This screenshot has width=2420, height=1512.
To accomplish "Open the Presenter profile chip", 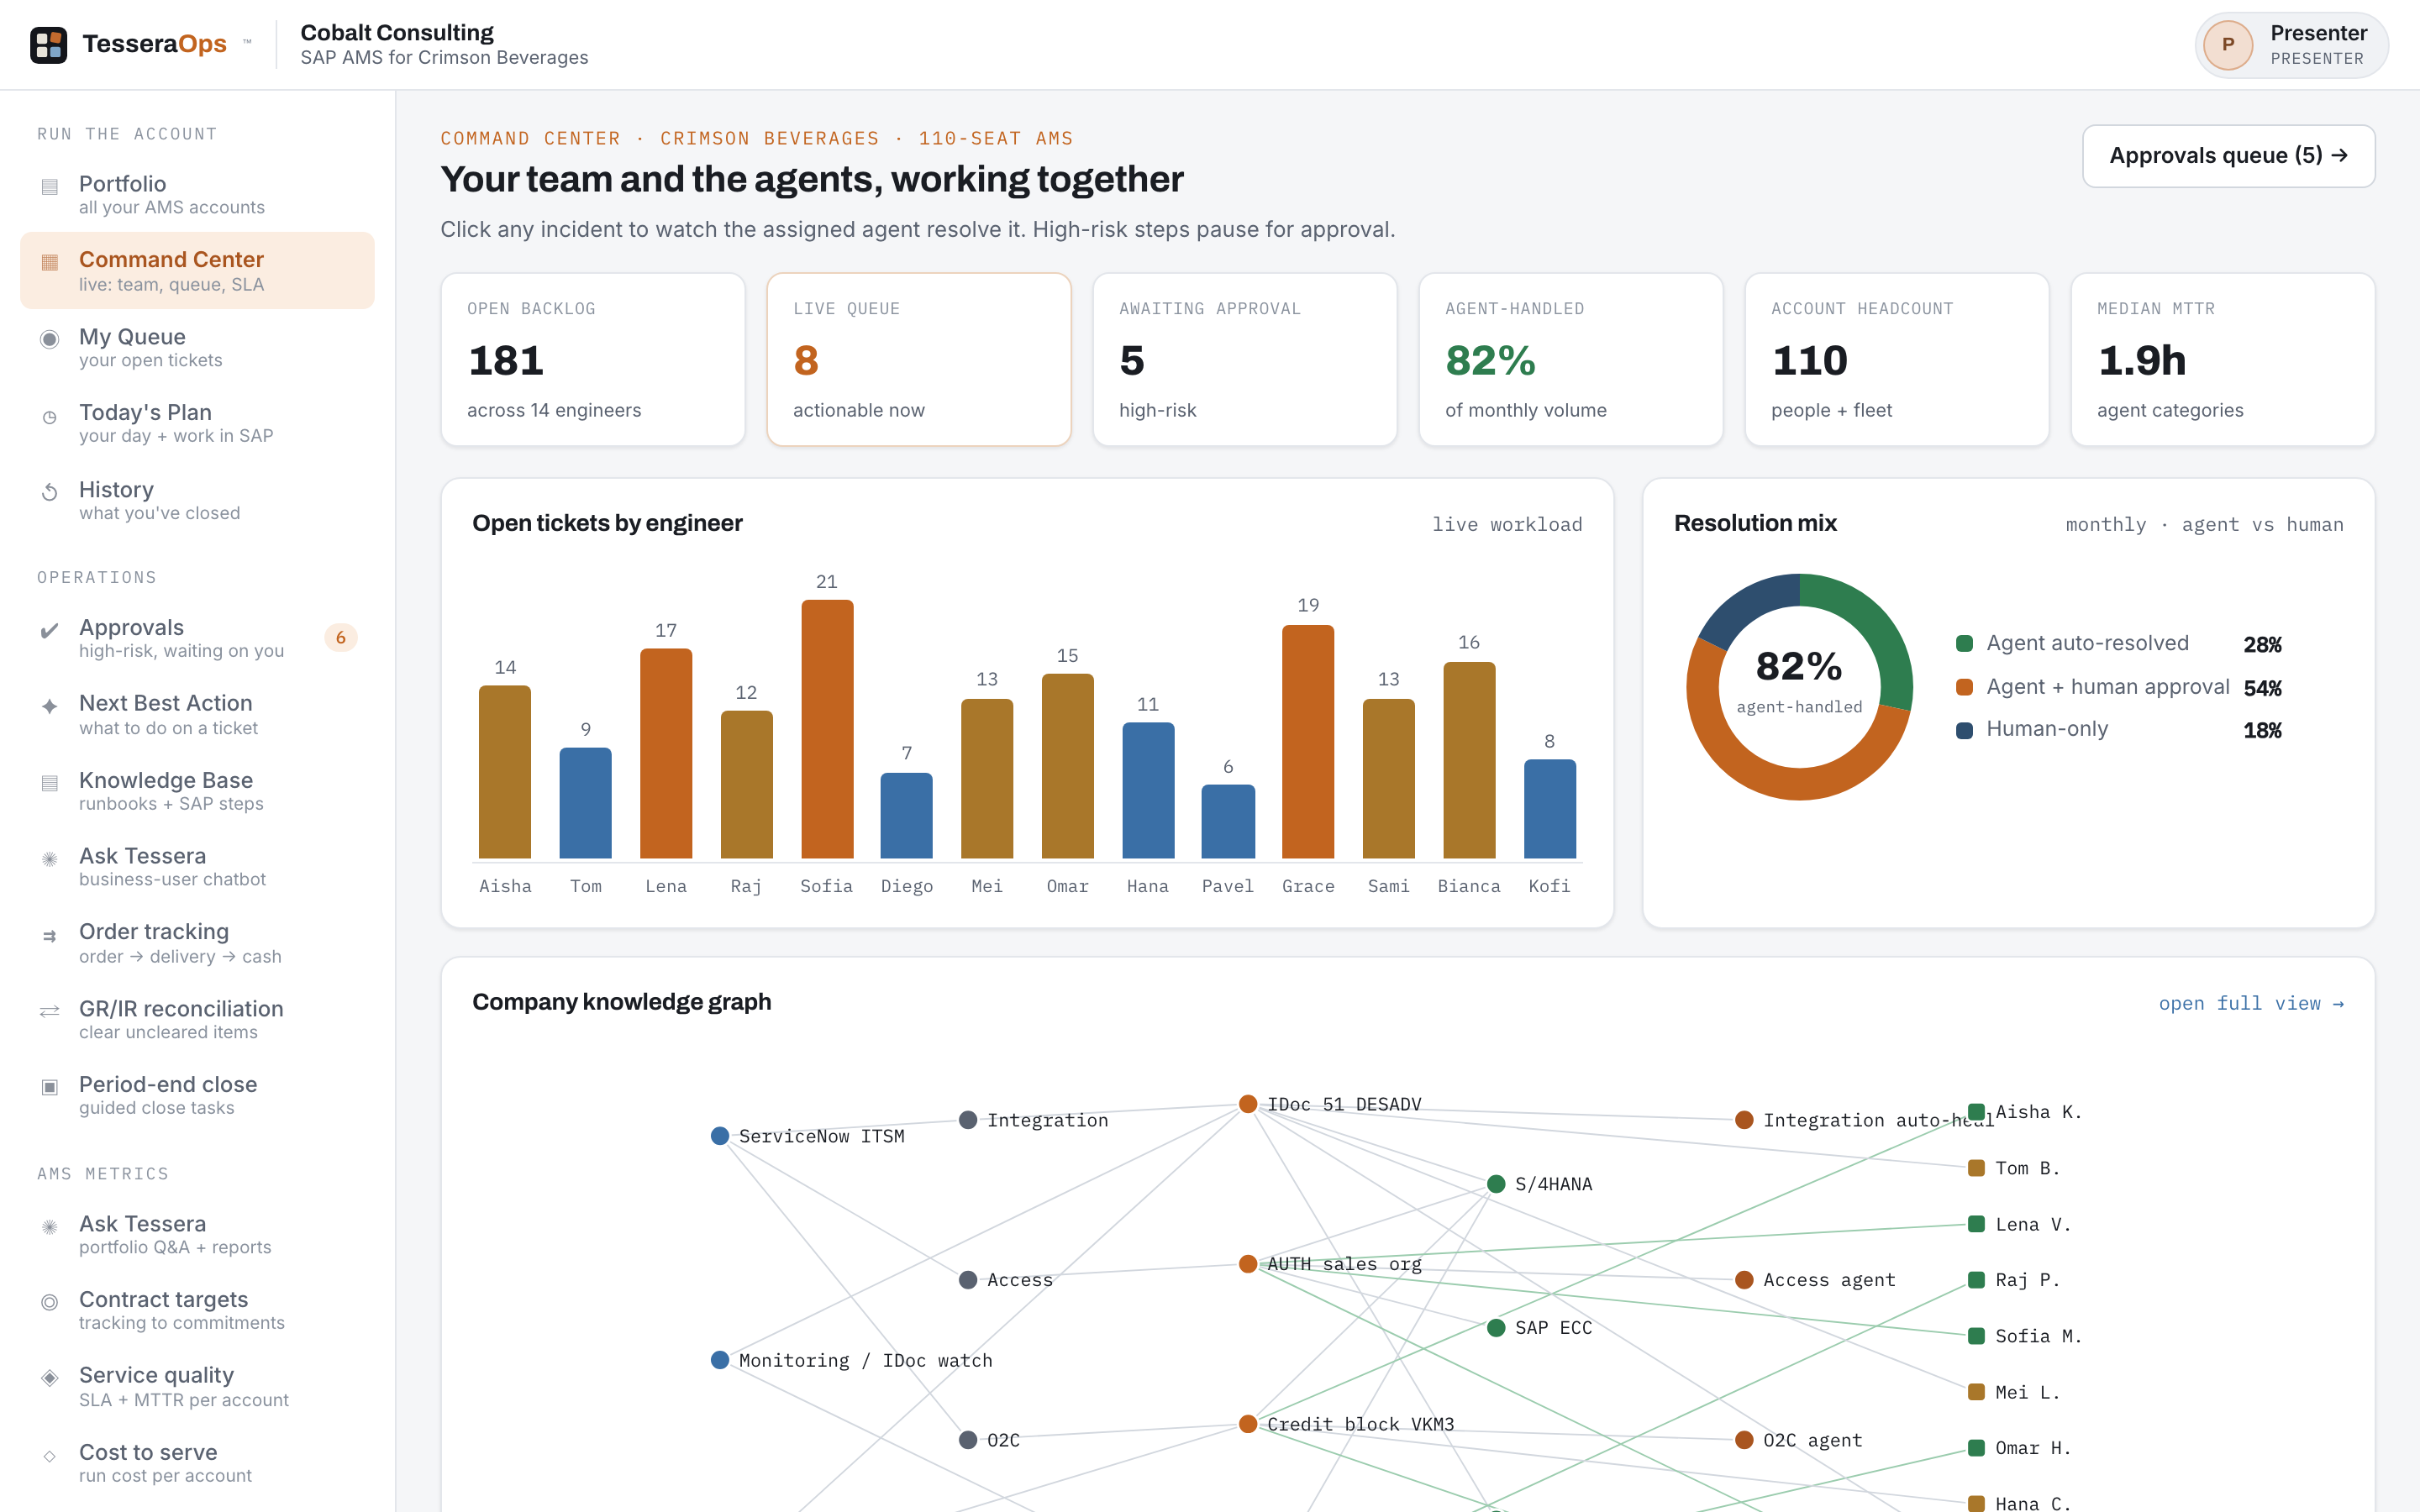I will pyautogui.click(x=2291, y=45).
